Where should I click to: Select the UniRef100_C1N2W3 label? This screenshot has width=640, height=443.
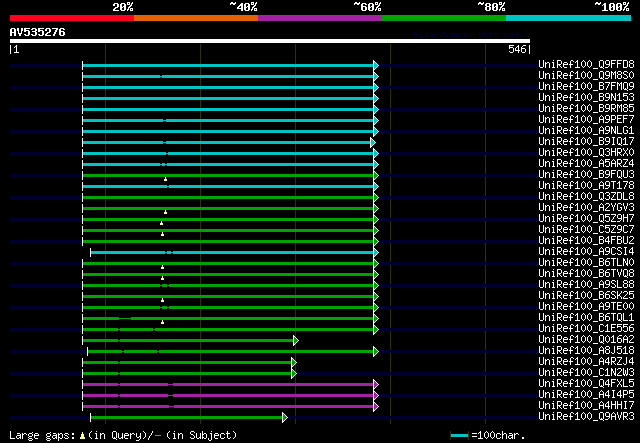coord(586,373)
